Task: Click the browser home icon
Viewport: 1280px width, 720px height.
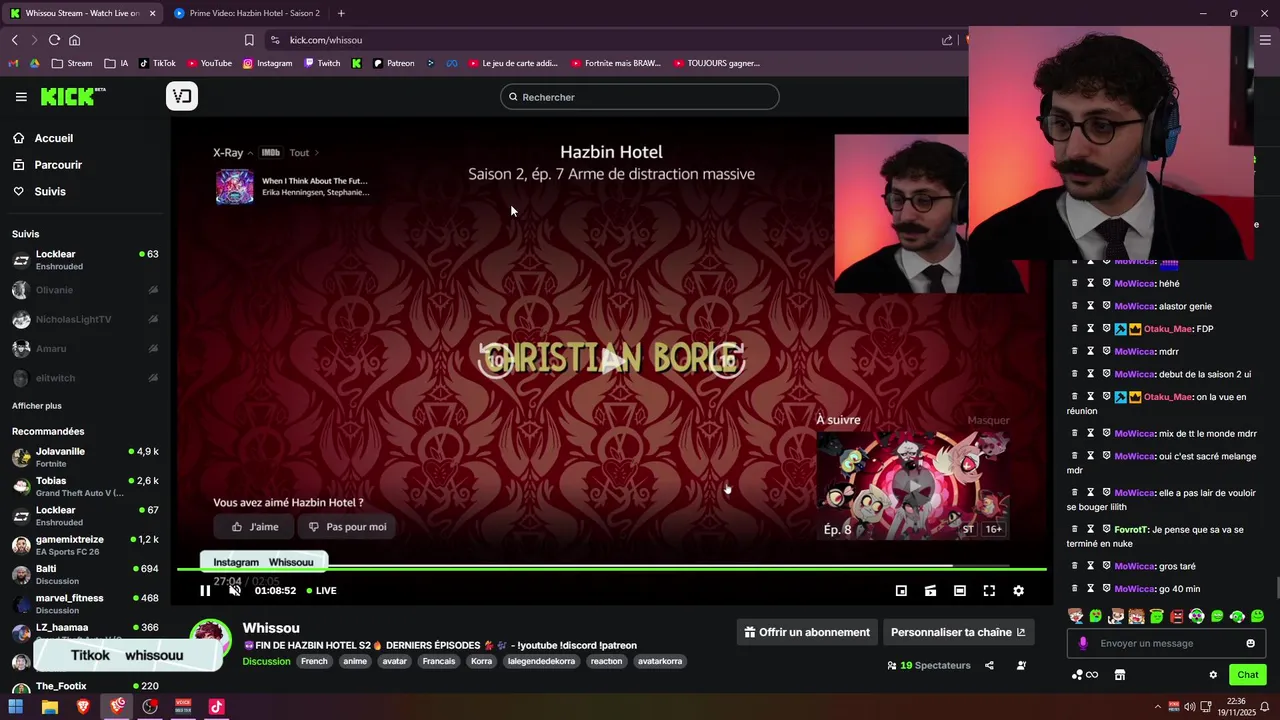Action: [x=74, y=40]
